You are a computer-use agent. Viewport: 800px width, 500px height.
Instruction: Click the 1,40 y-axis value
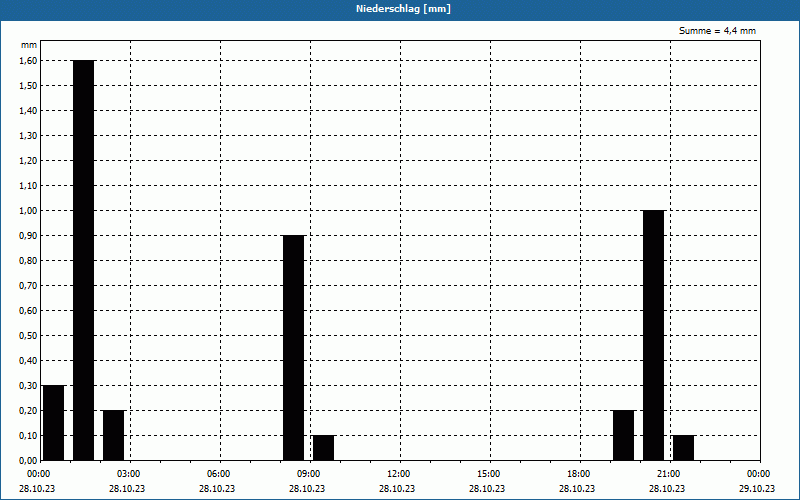click(x=28, y=111)
